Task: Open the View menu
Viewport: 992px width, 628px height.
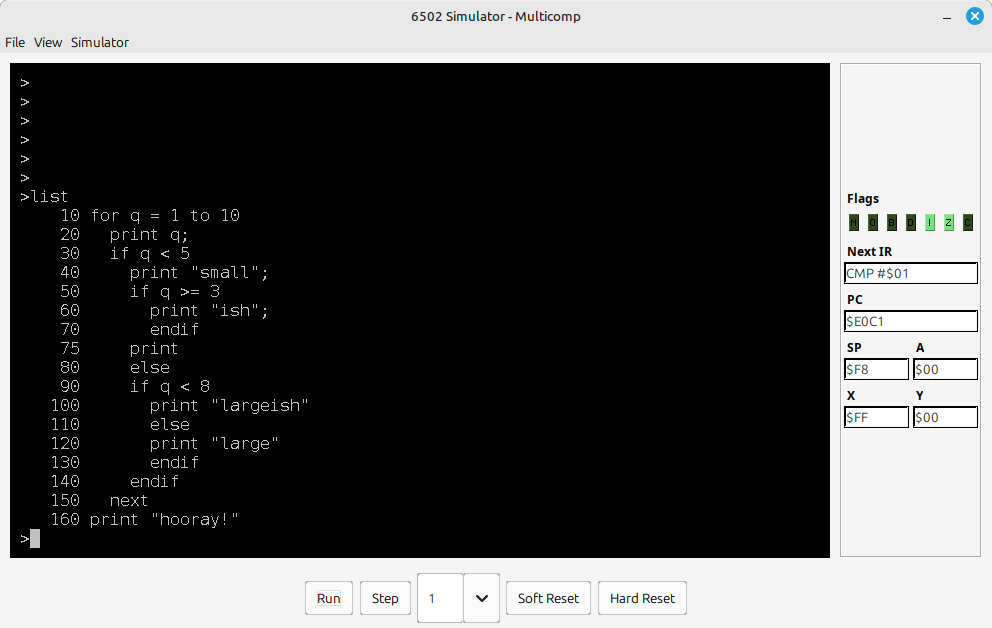Action: [48, 42]
